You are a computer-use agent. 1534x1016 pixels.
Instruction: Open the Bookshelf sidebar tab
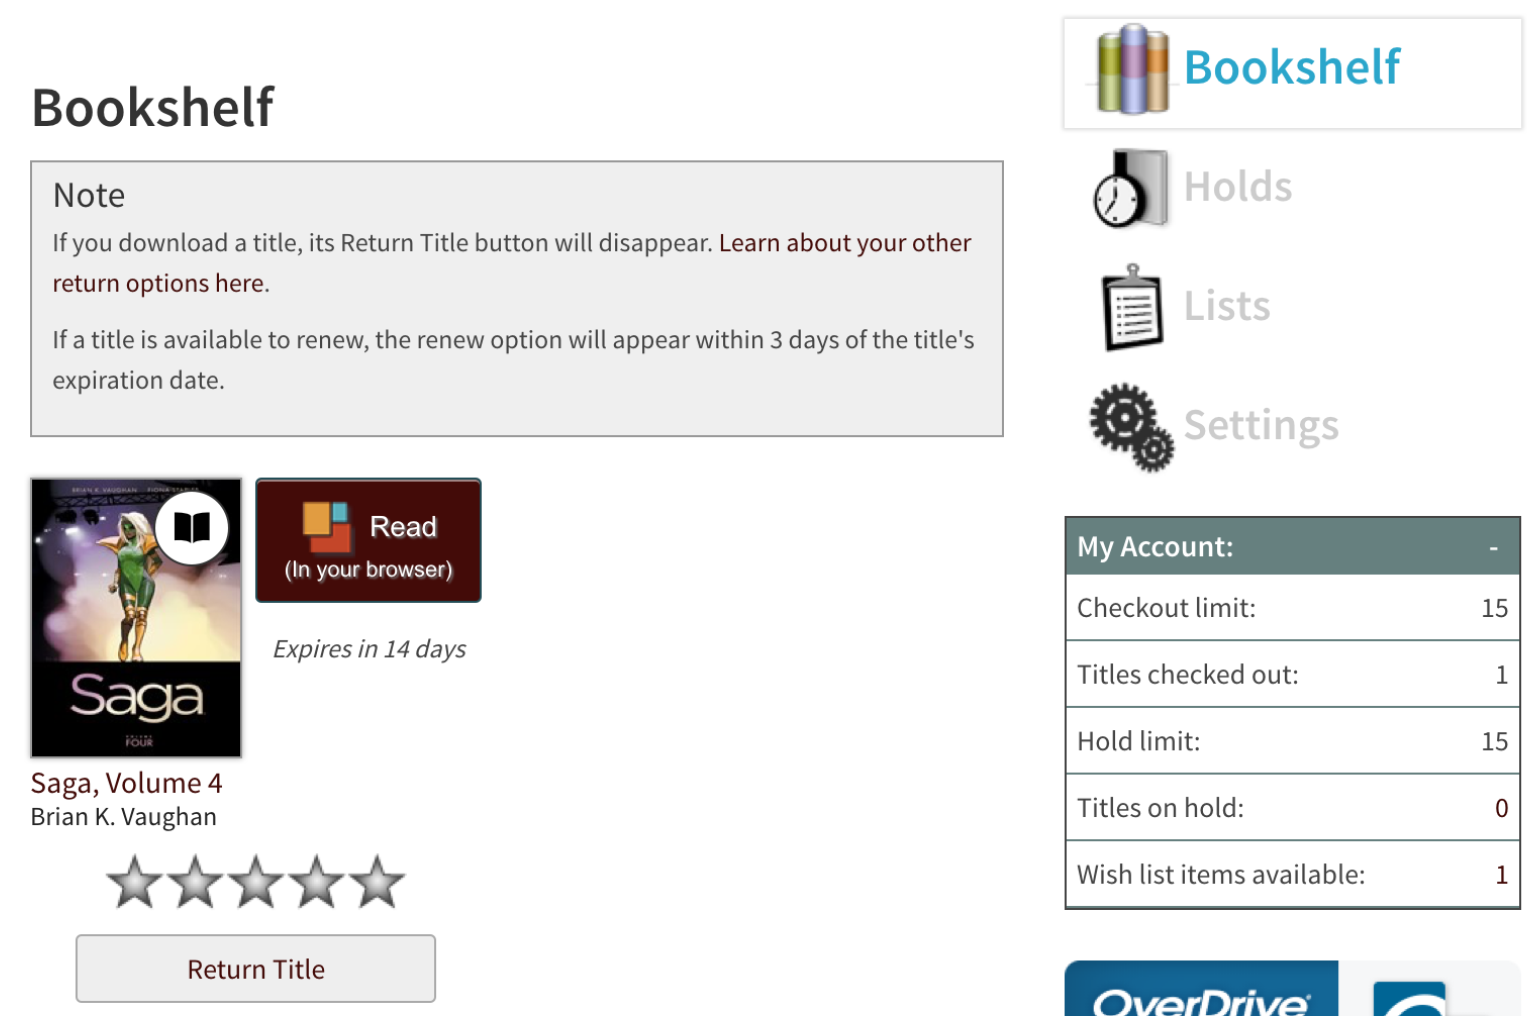point(1292,73)
